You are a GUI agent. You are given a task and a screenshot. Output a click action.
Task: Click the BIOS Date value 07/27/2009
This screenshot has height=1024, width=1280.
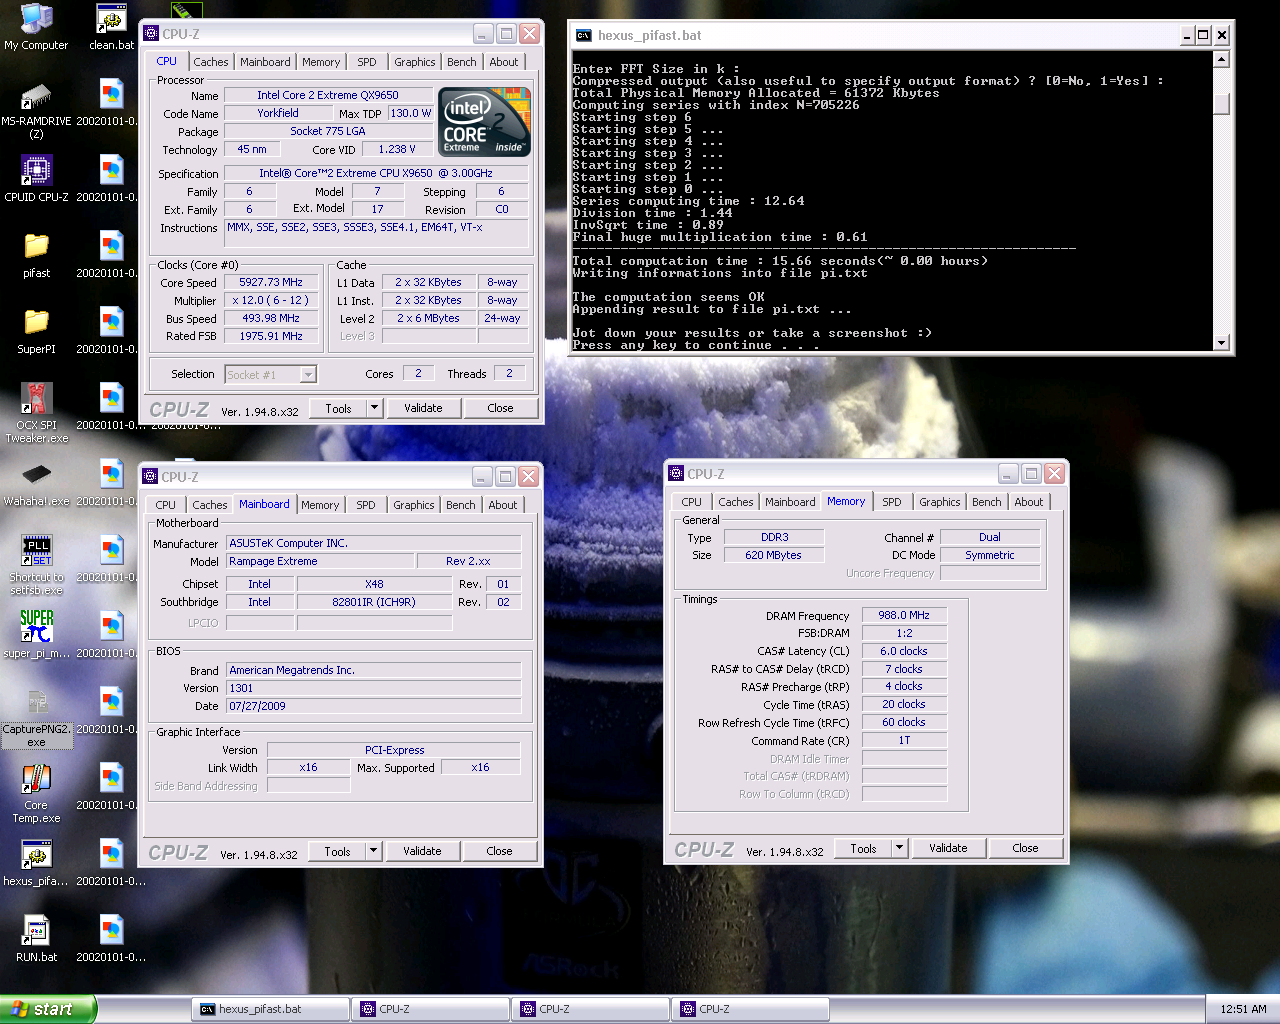click(374, 706)
